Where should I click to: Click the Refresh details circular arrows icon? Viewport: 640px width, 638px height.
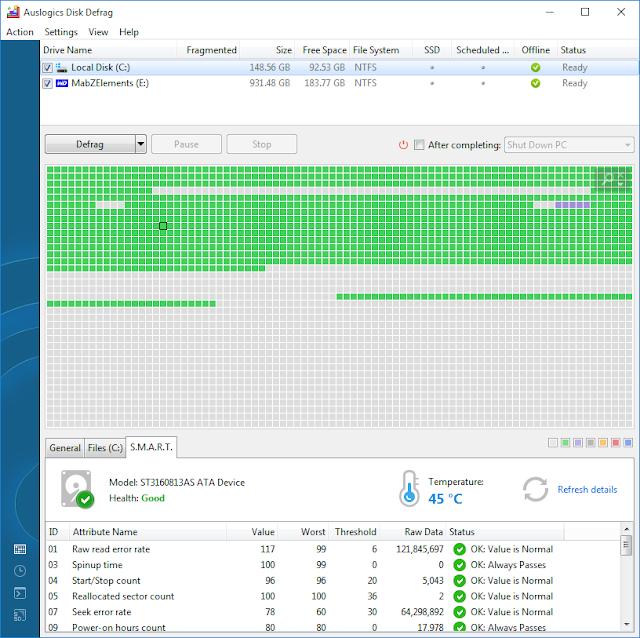click(535, 489)
